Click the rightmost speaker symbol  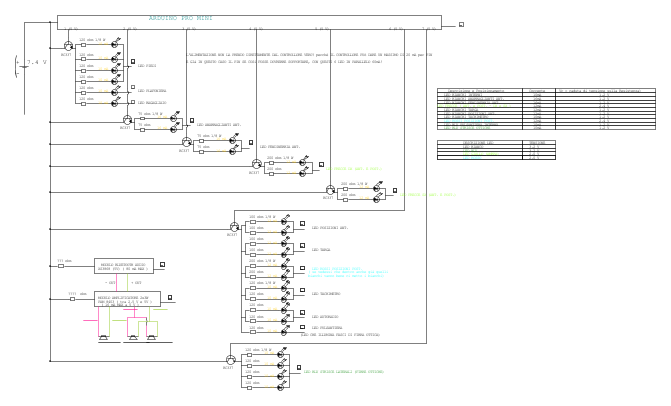[152, 338]
